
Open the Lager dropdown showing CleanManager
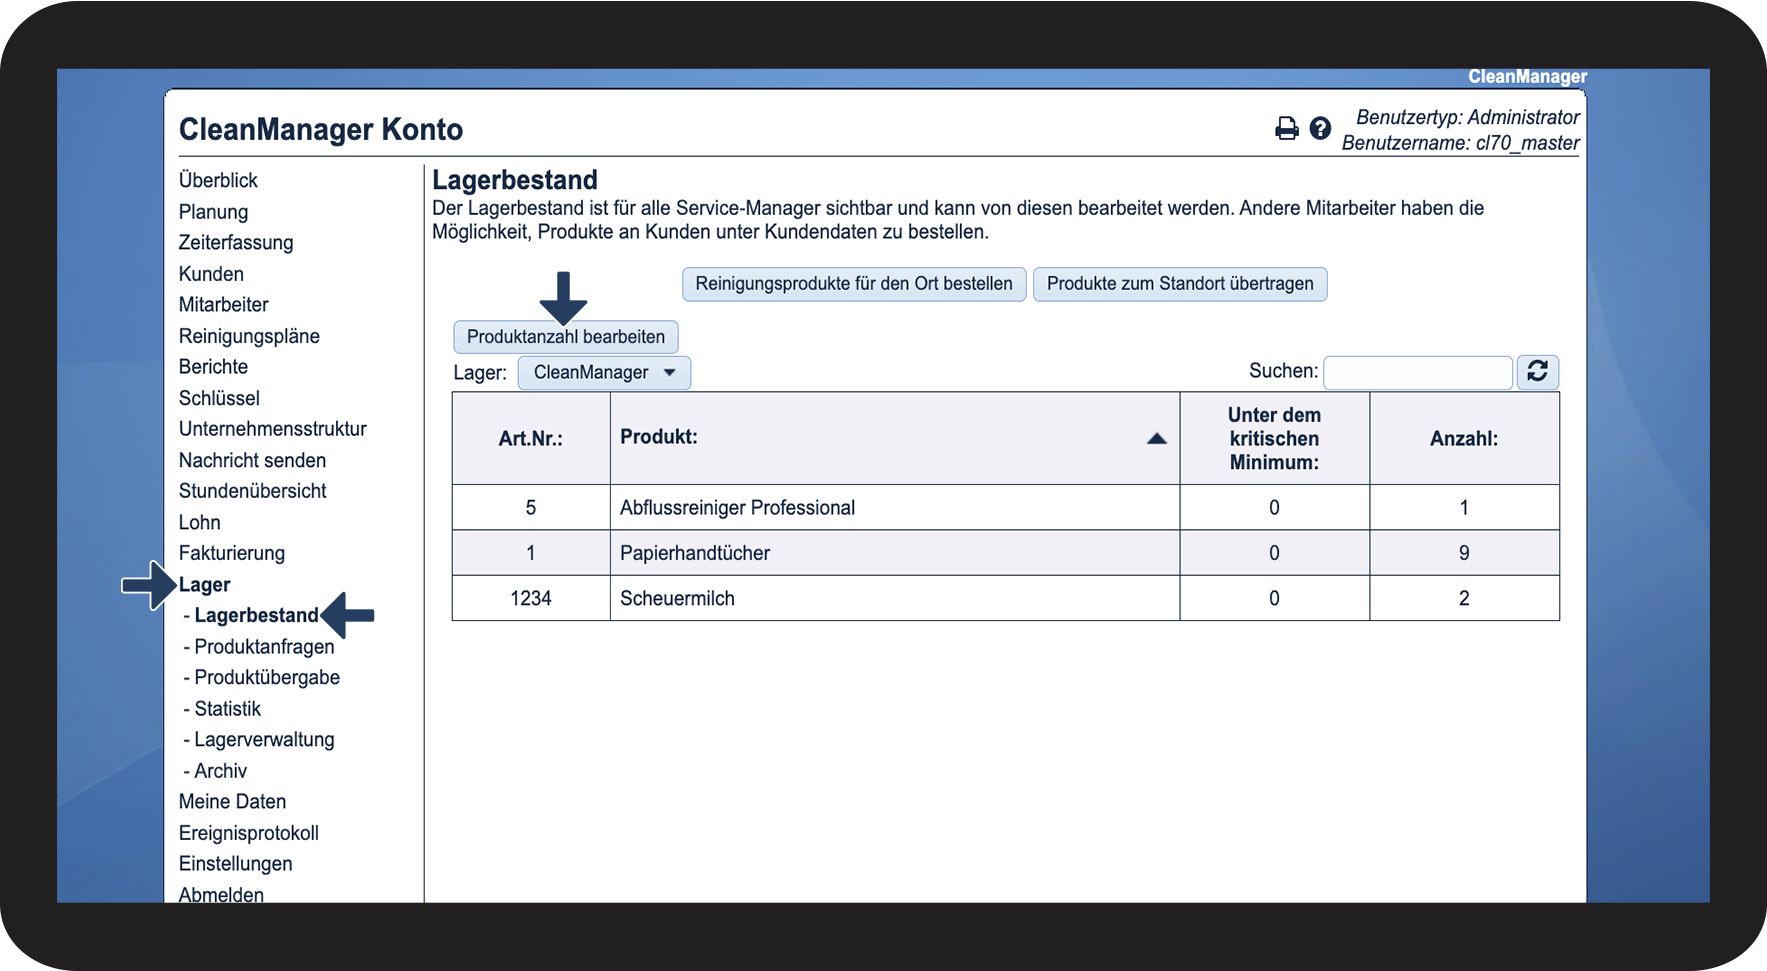pyautogui.click(x=604, y=373)
